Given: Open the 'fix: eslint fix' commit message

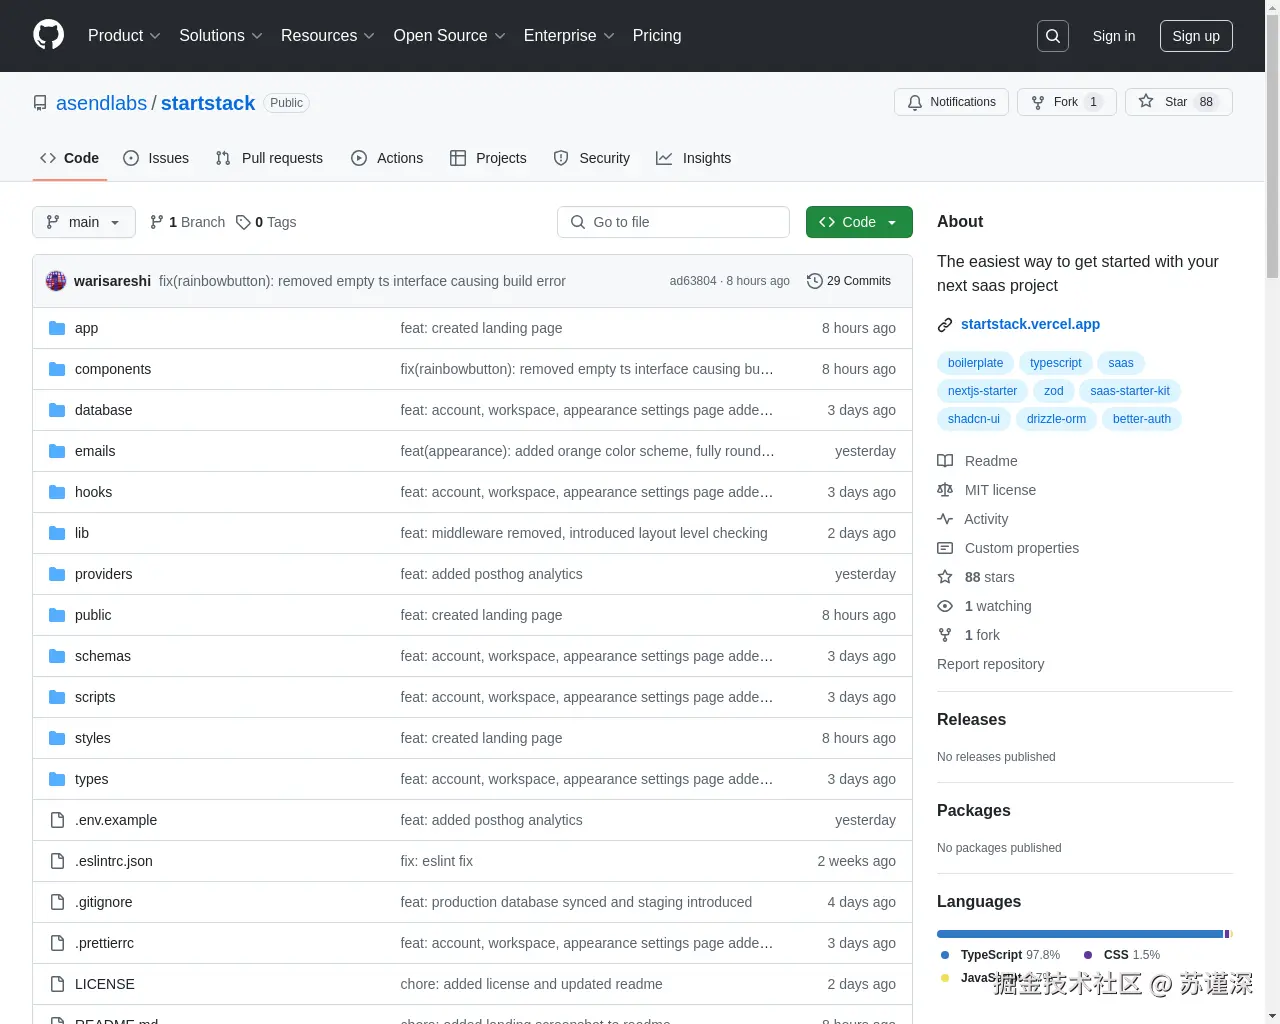Looking at the screenshot, I should point(437,861).
